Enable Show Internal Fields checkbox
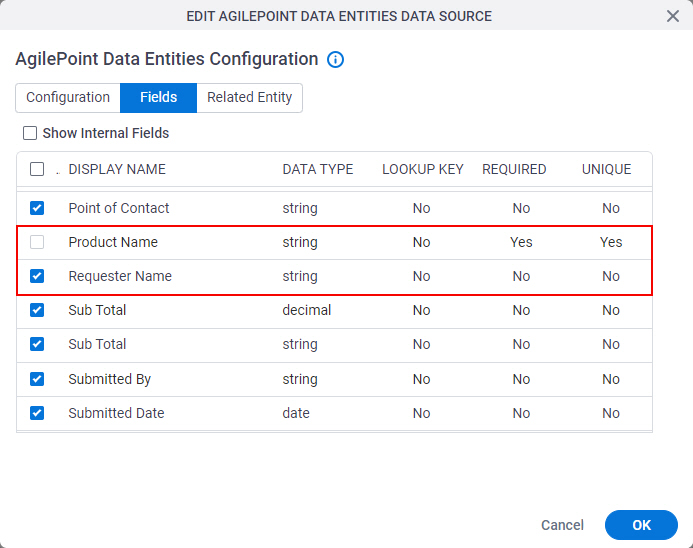The height and width of the screenshot is (548, 693). (x=30, y=133)
